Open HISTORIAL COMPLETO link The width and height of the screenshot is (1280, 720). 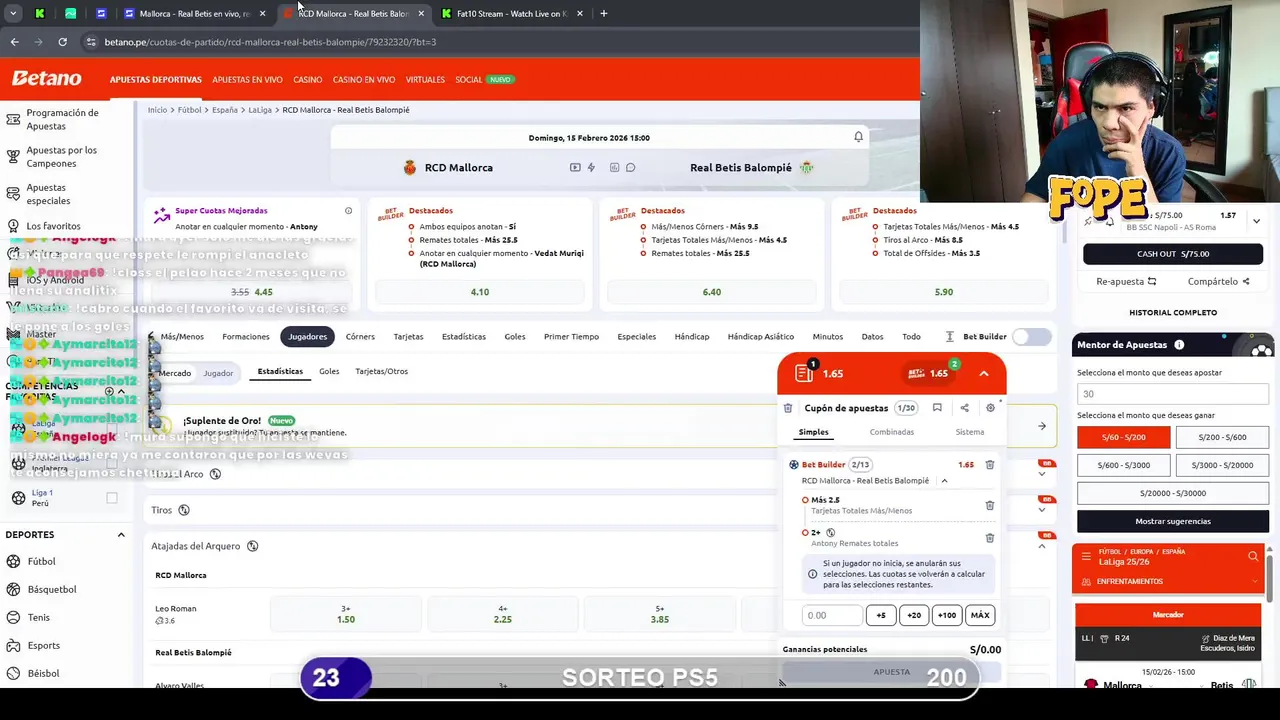click(x=1173, y=312)
